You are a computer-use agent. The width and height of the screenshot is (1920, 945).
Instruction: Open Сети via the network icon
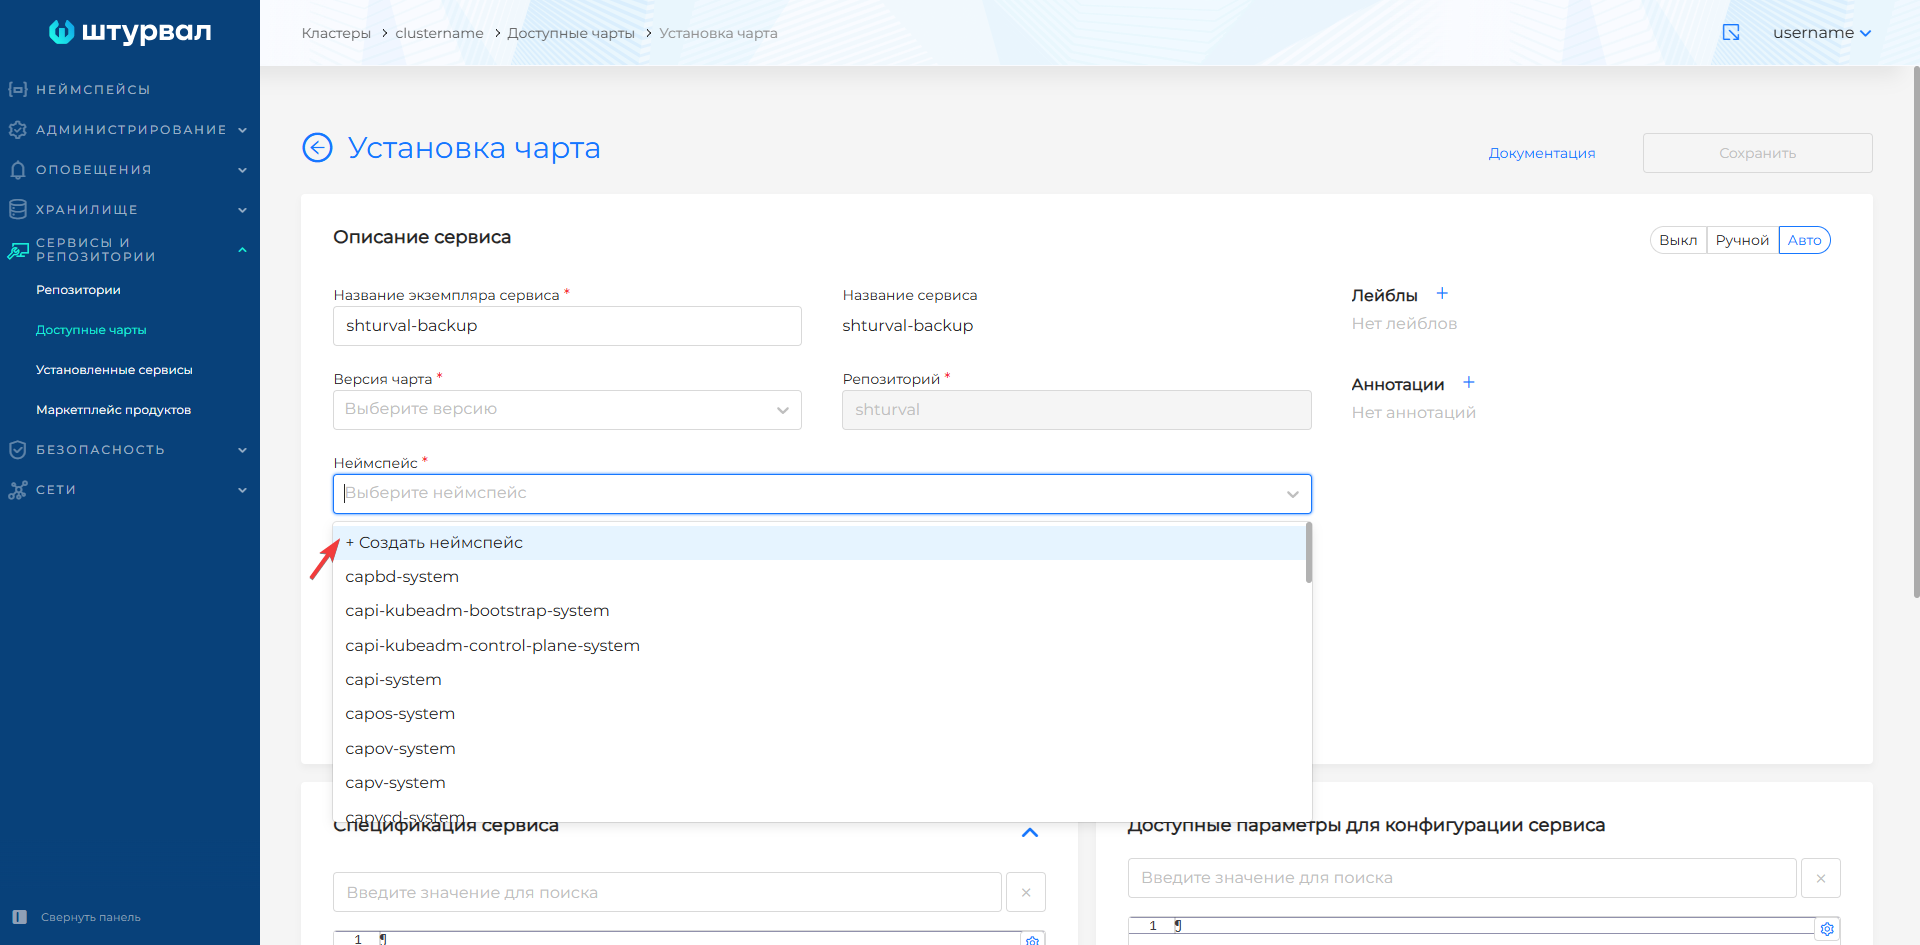point(16,489)
